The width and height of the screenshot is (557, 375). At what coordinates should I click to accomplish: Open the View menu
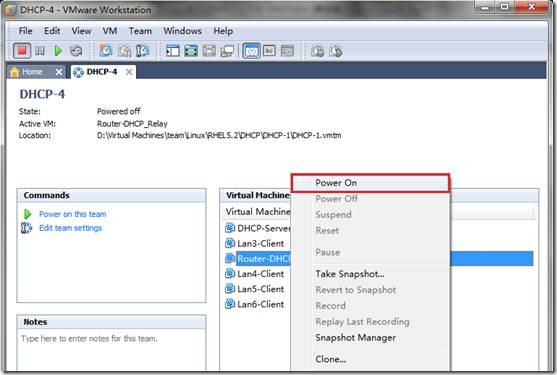(81, 31)
